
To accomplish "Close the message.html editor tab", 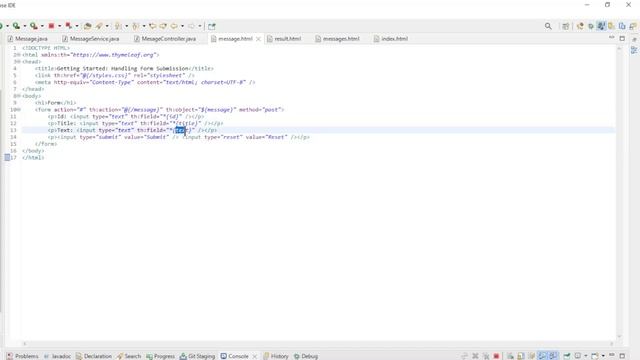I will 258,39.
